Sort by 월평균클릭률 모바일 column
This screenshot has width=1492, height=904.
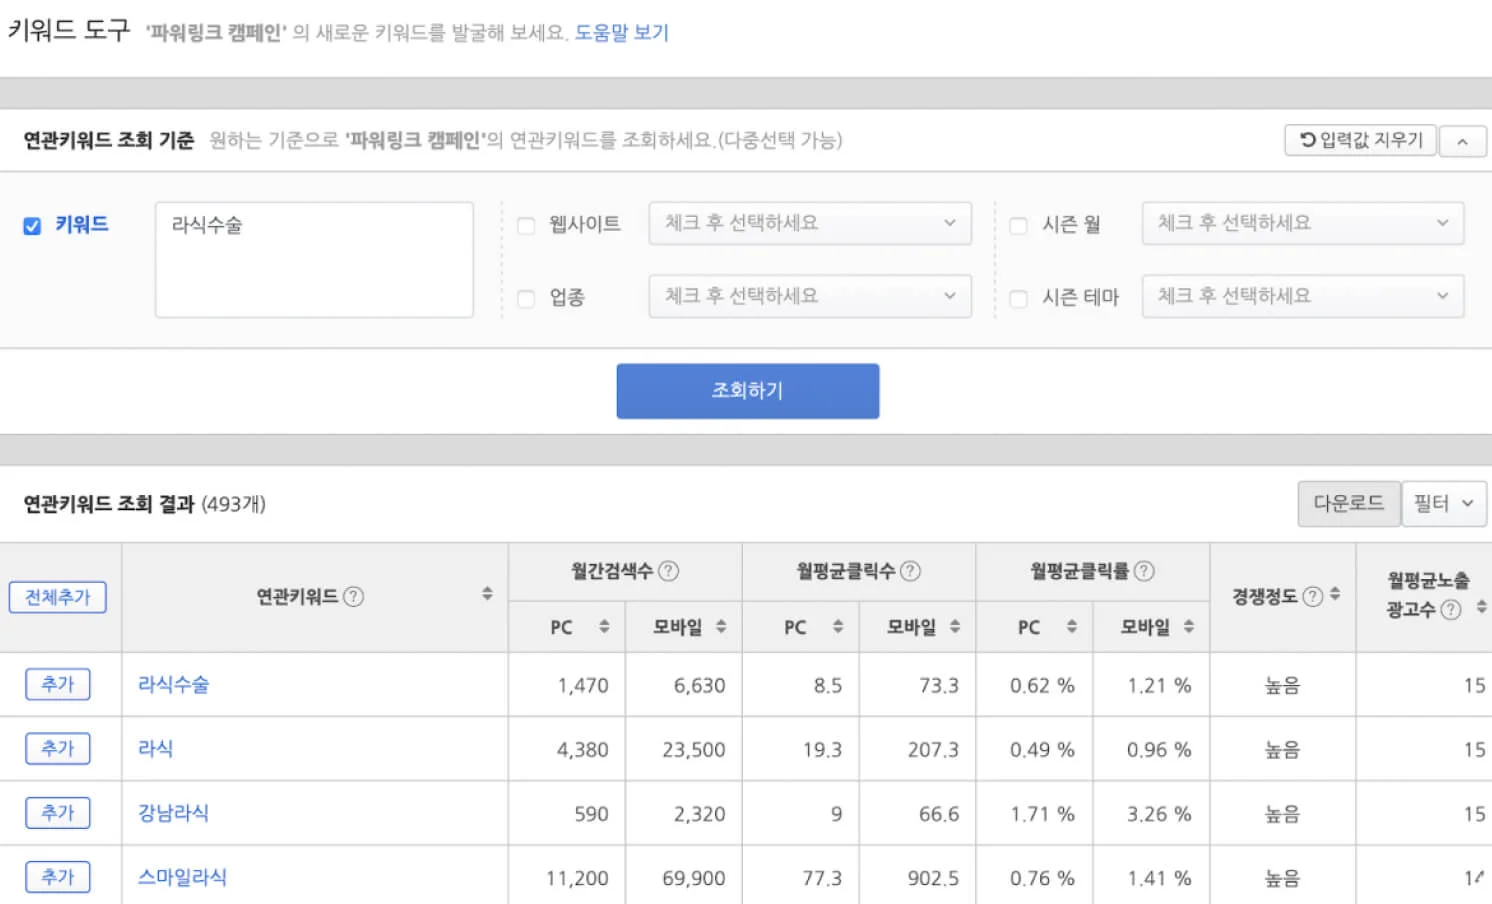point(1189,627)
